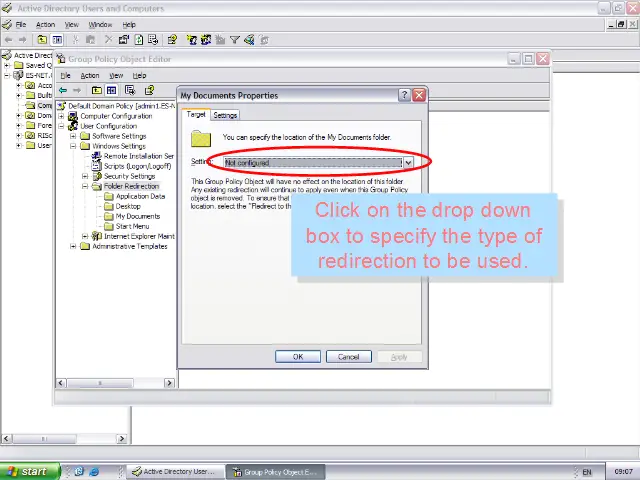Click the Not configured setting field

[313, 162]
